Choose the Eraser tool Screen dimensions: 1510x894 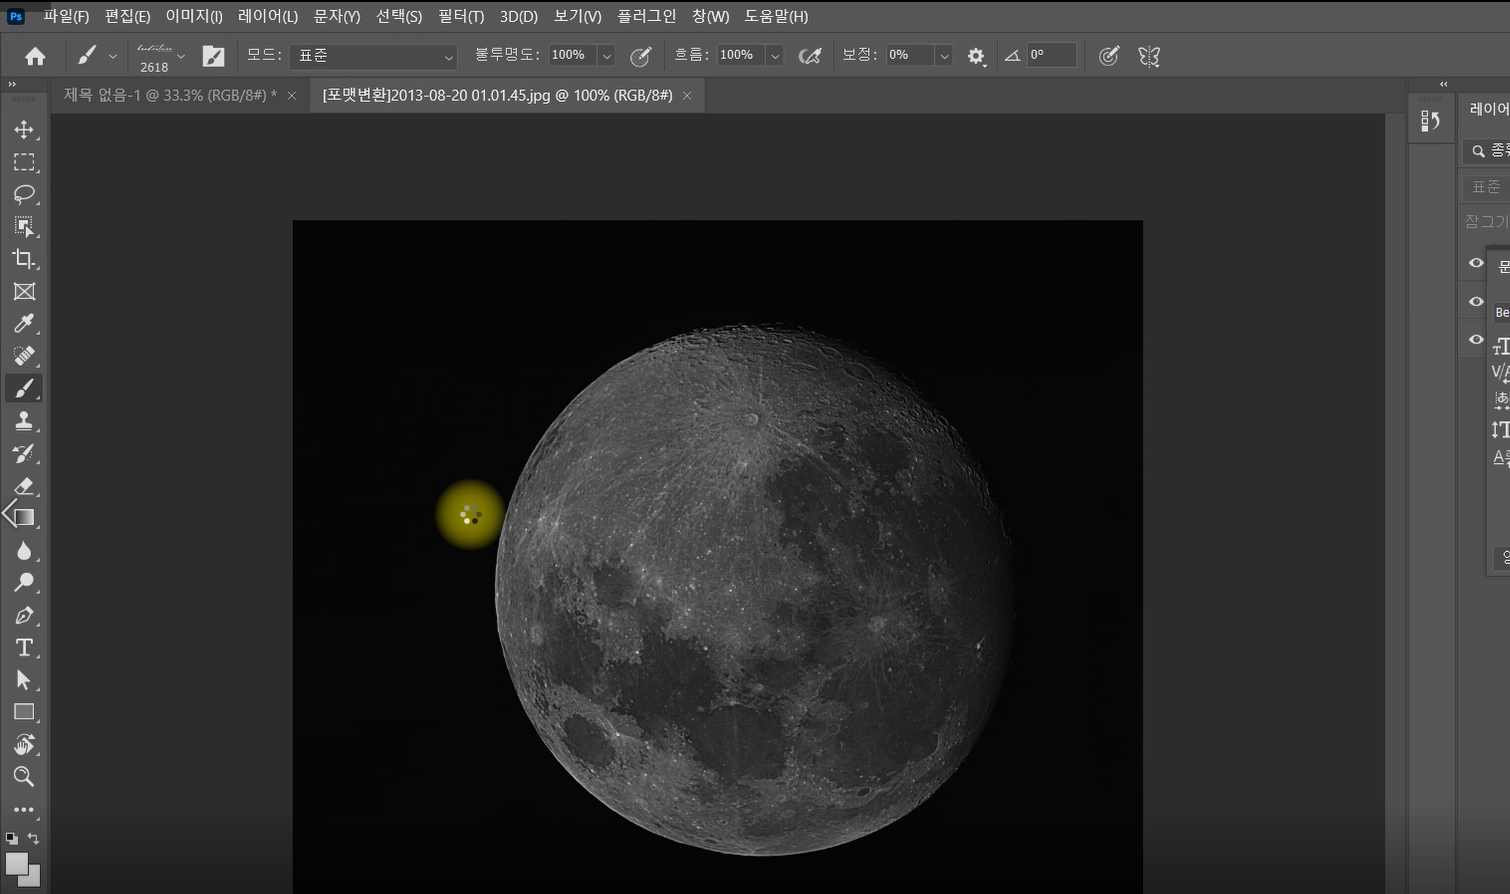[24, 486]
